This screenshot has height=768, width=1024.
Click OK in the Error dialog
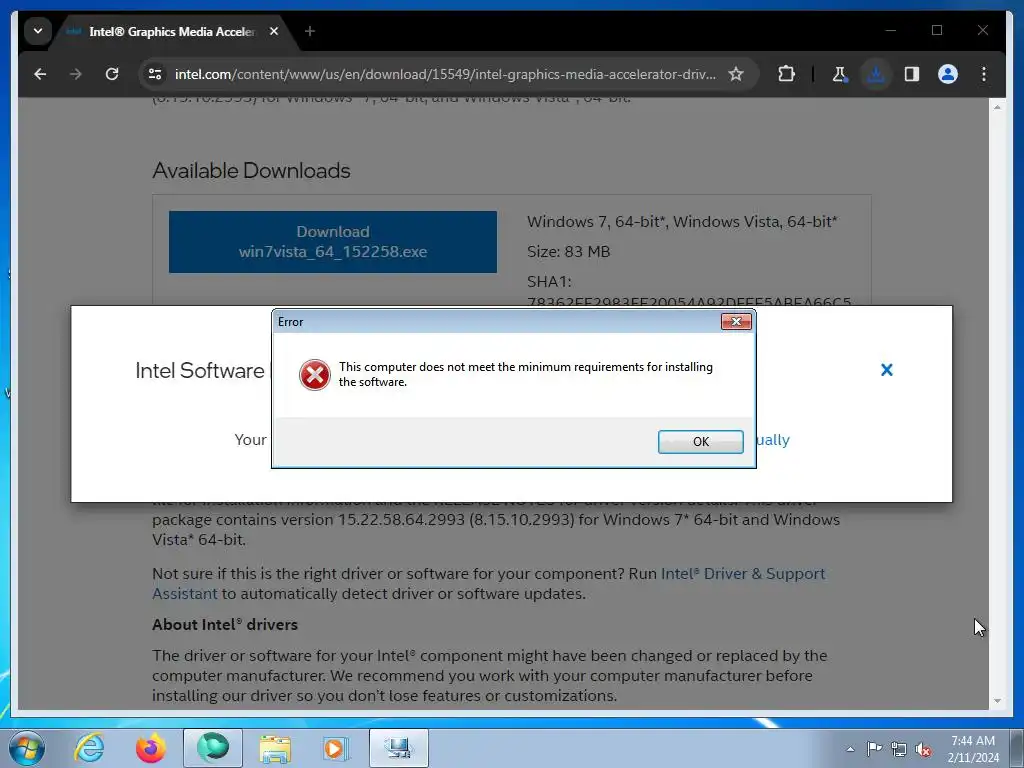(x=700, y=441)
